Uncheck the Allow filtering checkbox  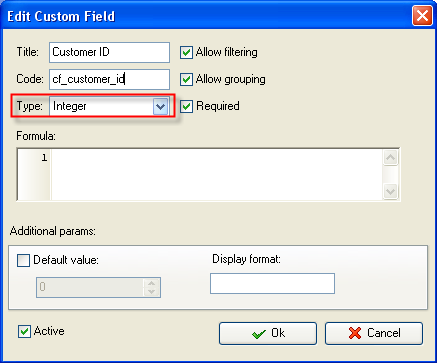point(186,53)
